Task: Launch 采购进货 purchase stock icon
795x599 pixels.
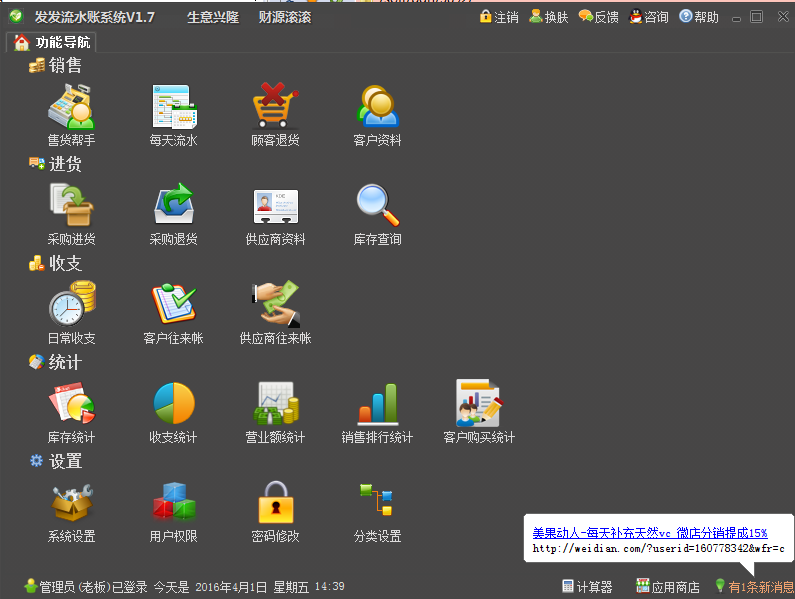Action: (71, 205)
